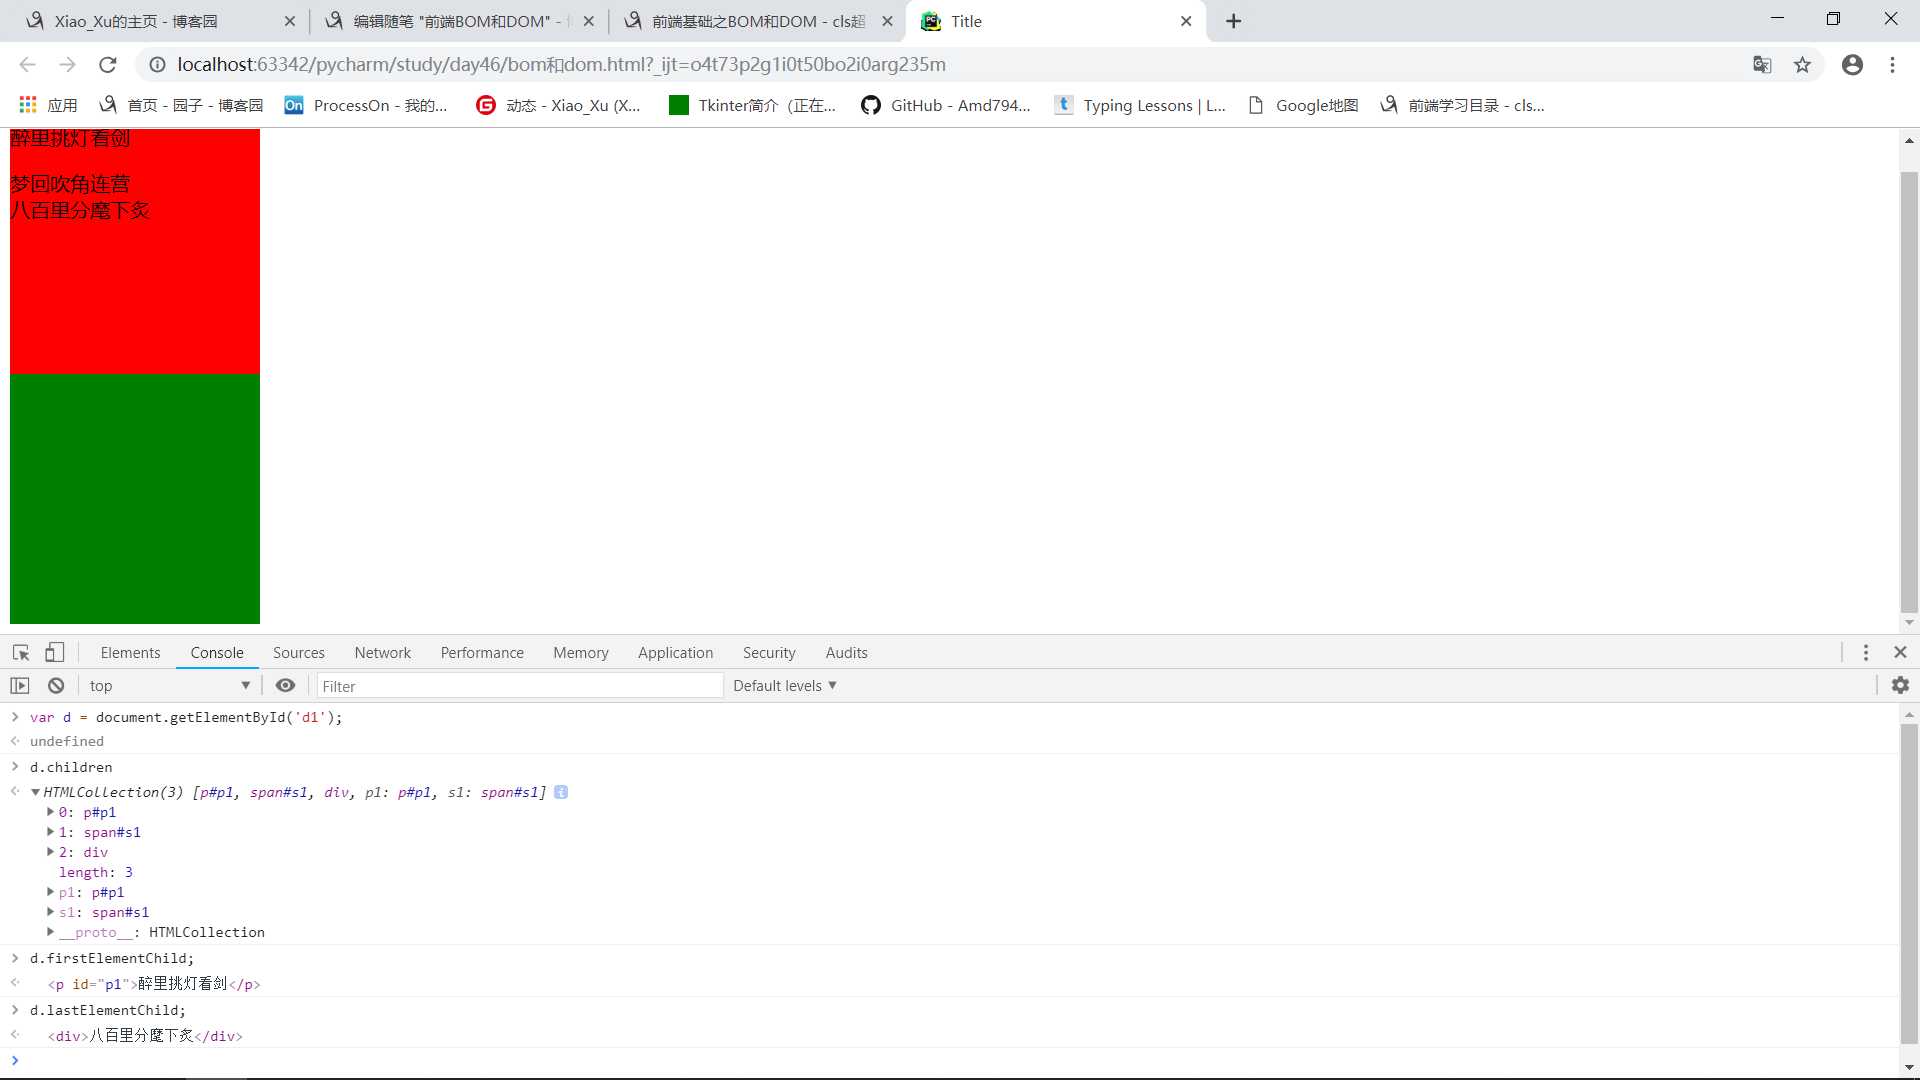Open the Google Translate page icon
Viewport: 1920px width, 1080px height.
point(1762,65)
